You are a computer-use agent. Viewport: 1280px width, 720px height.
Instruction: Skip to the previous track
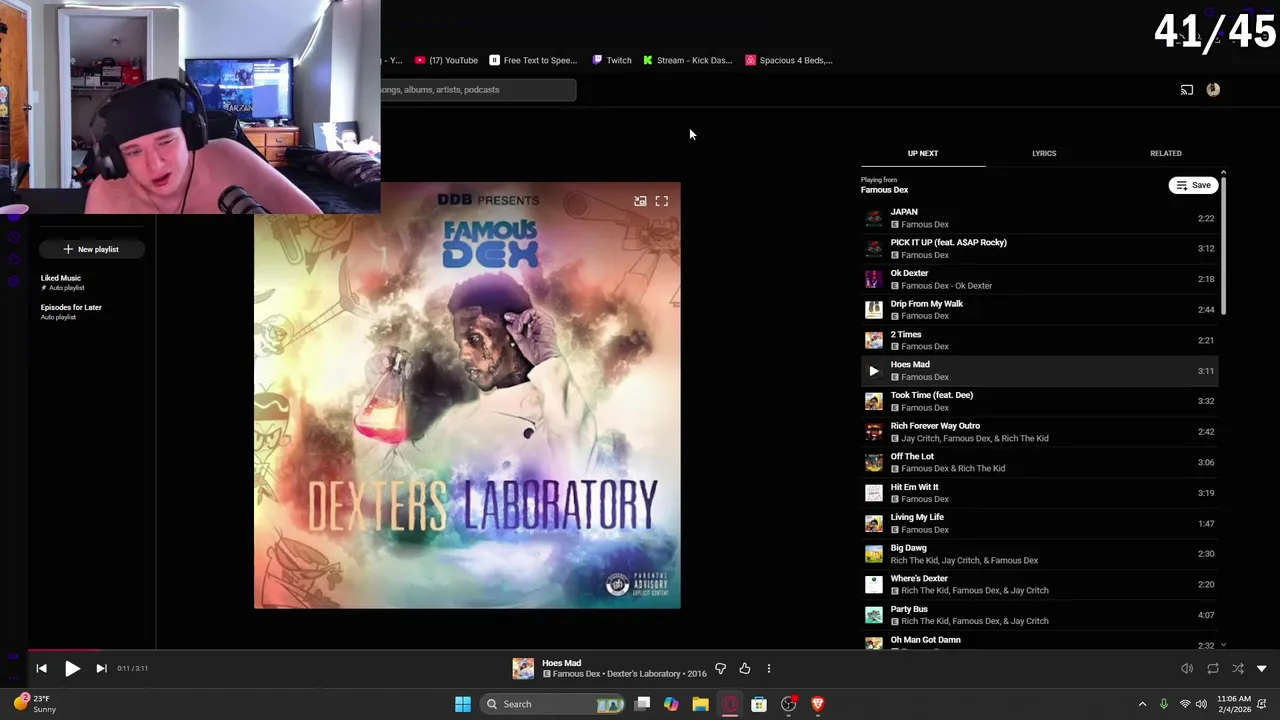pyautogui.click(x=41, y=668)
